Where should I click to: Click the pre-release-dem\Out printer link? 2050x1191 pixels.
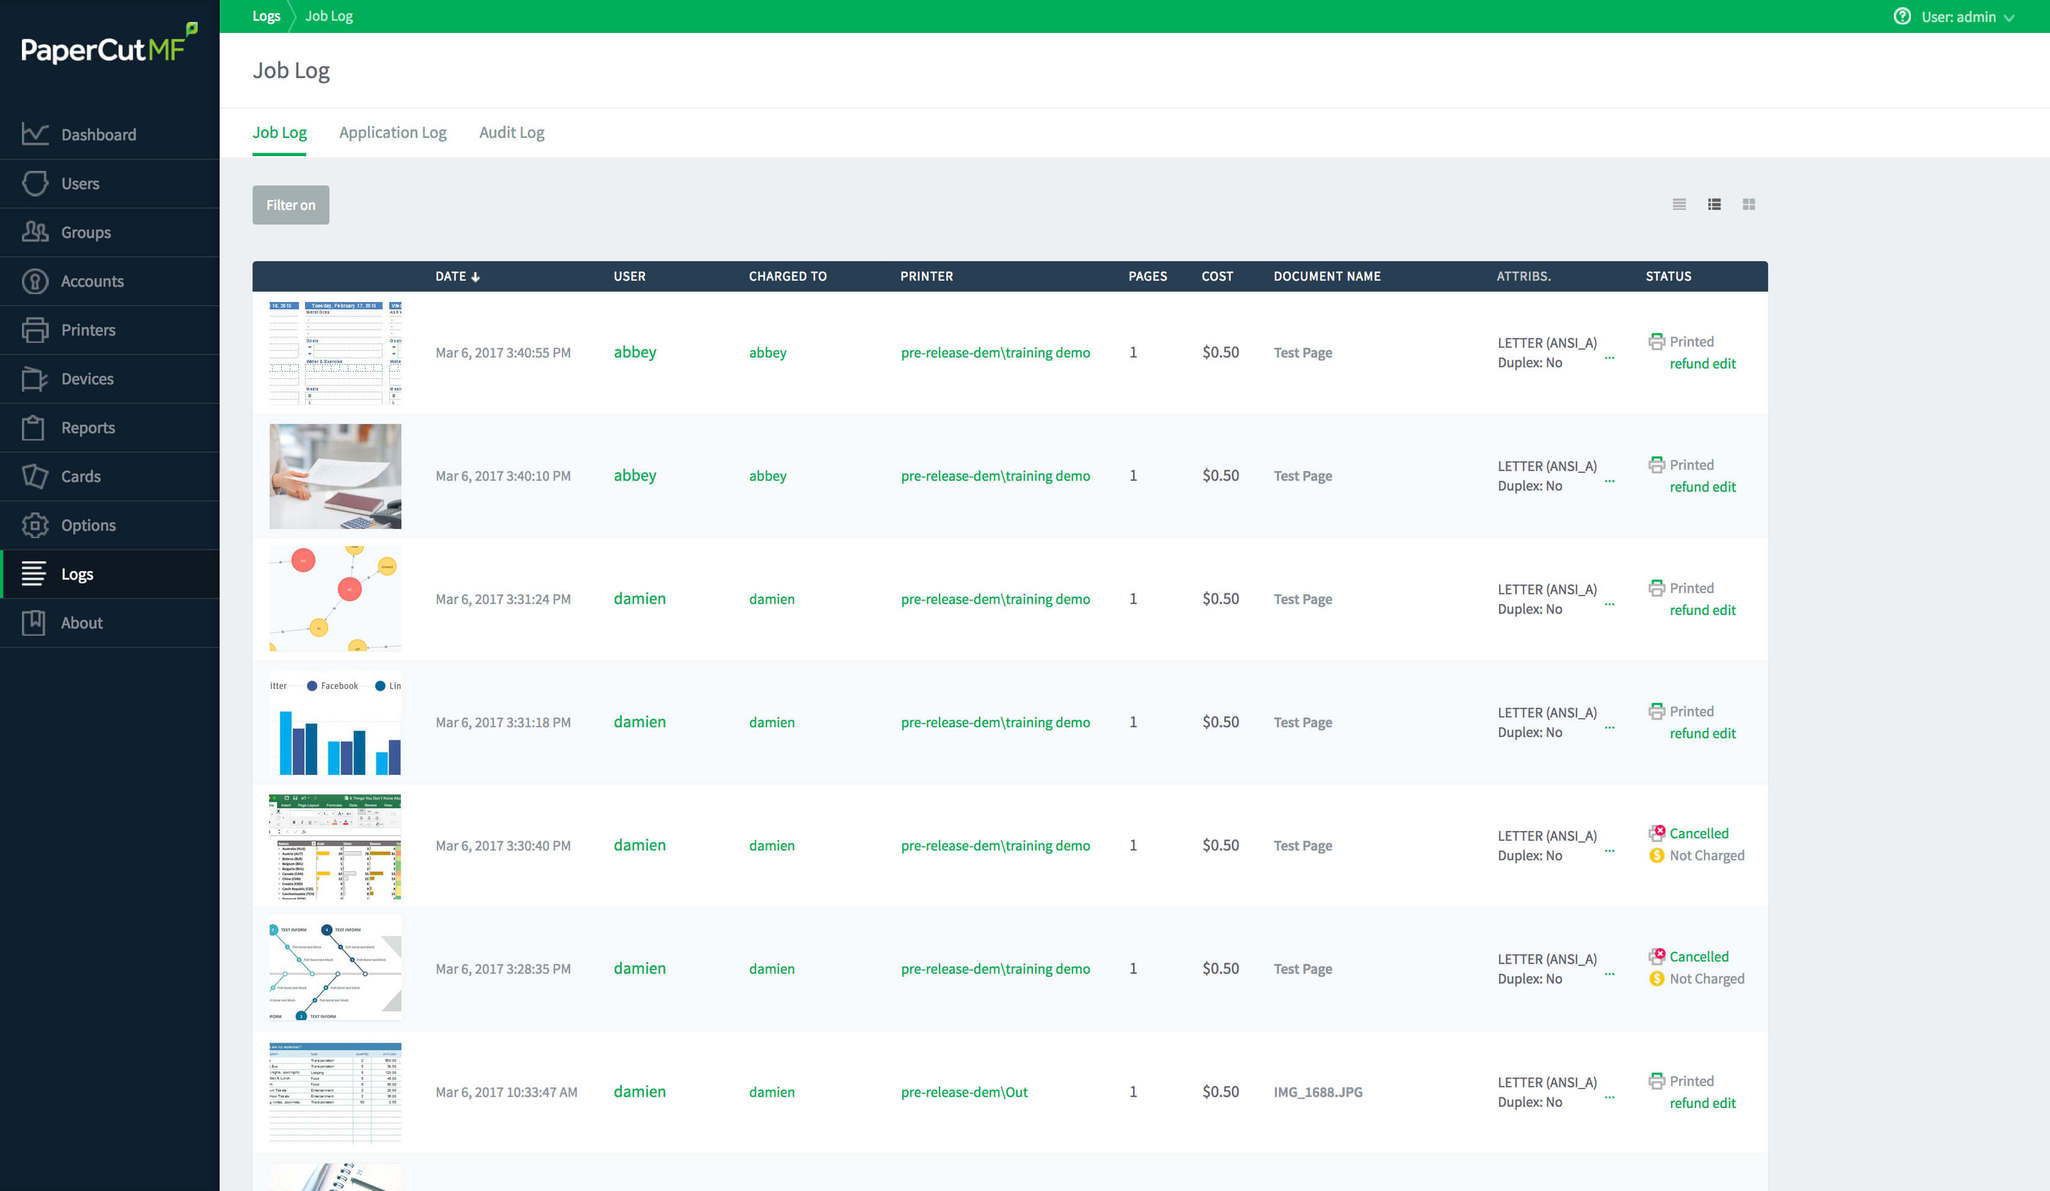click(964, 1092)
